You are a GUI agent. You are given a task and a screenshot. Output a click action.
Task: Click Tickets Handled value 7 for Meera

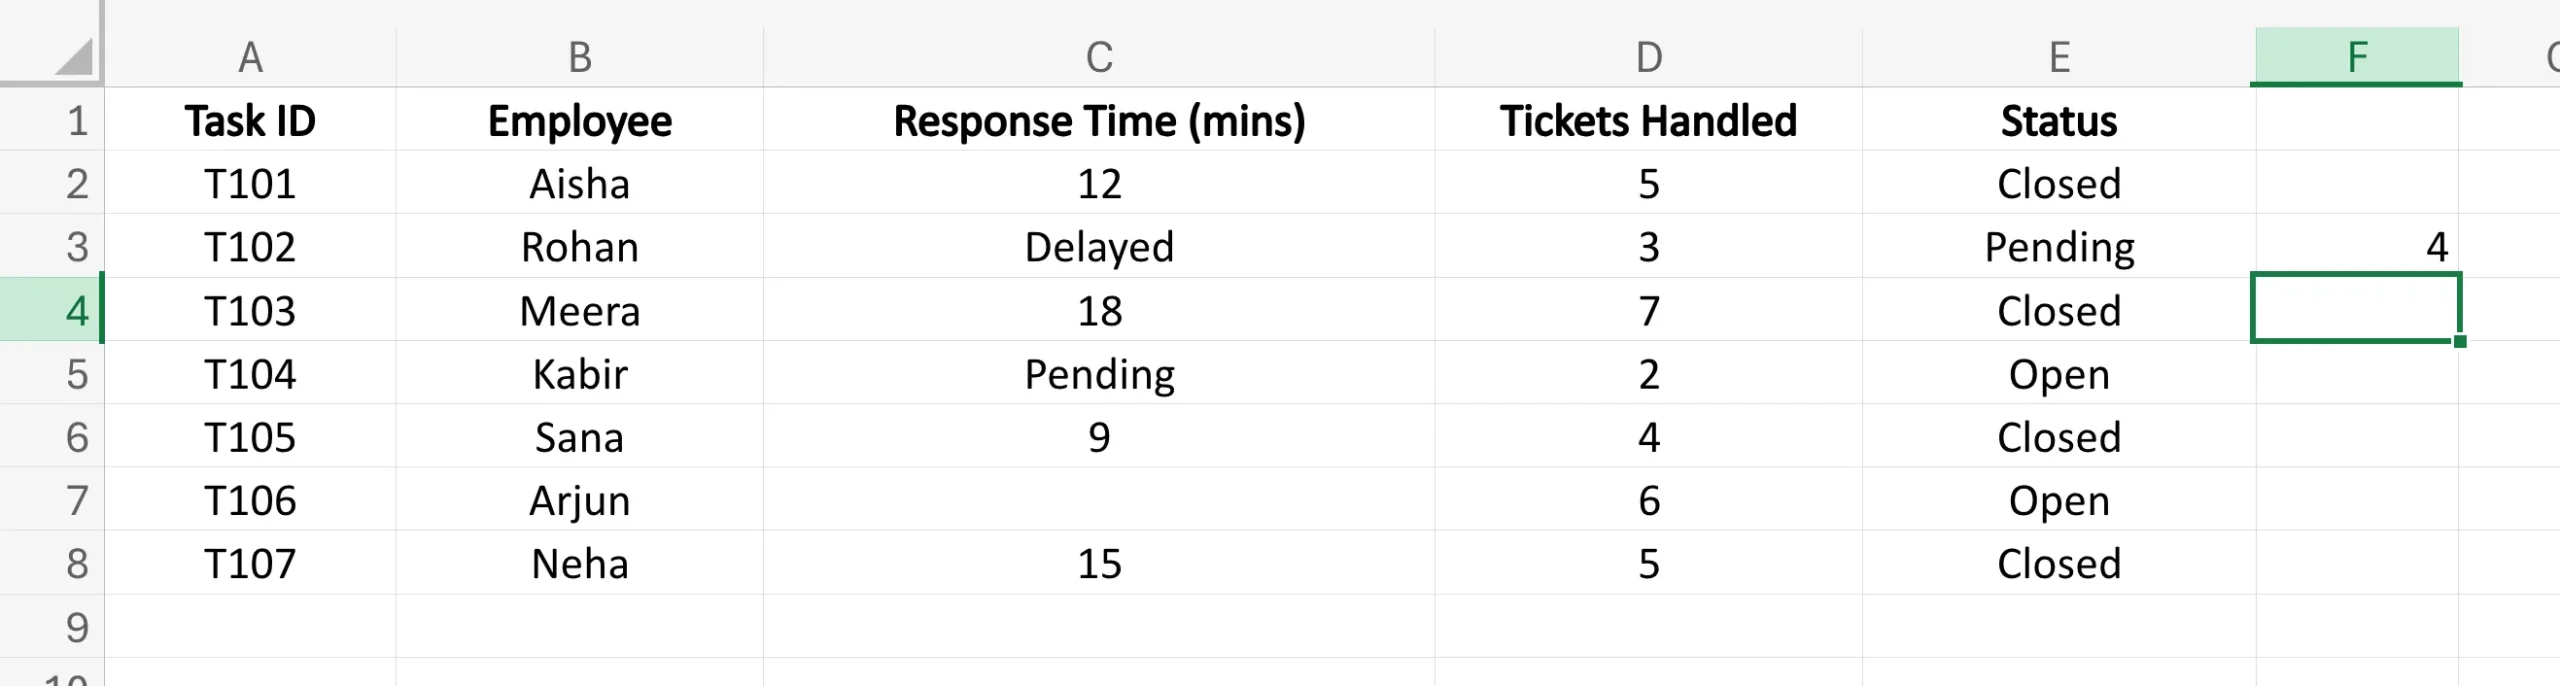[1649, 311]
